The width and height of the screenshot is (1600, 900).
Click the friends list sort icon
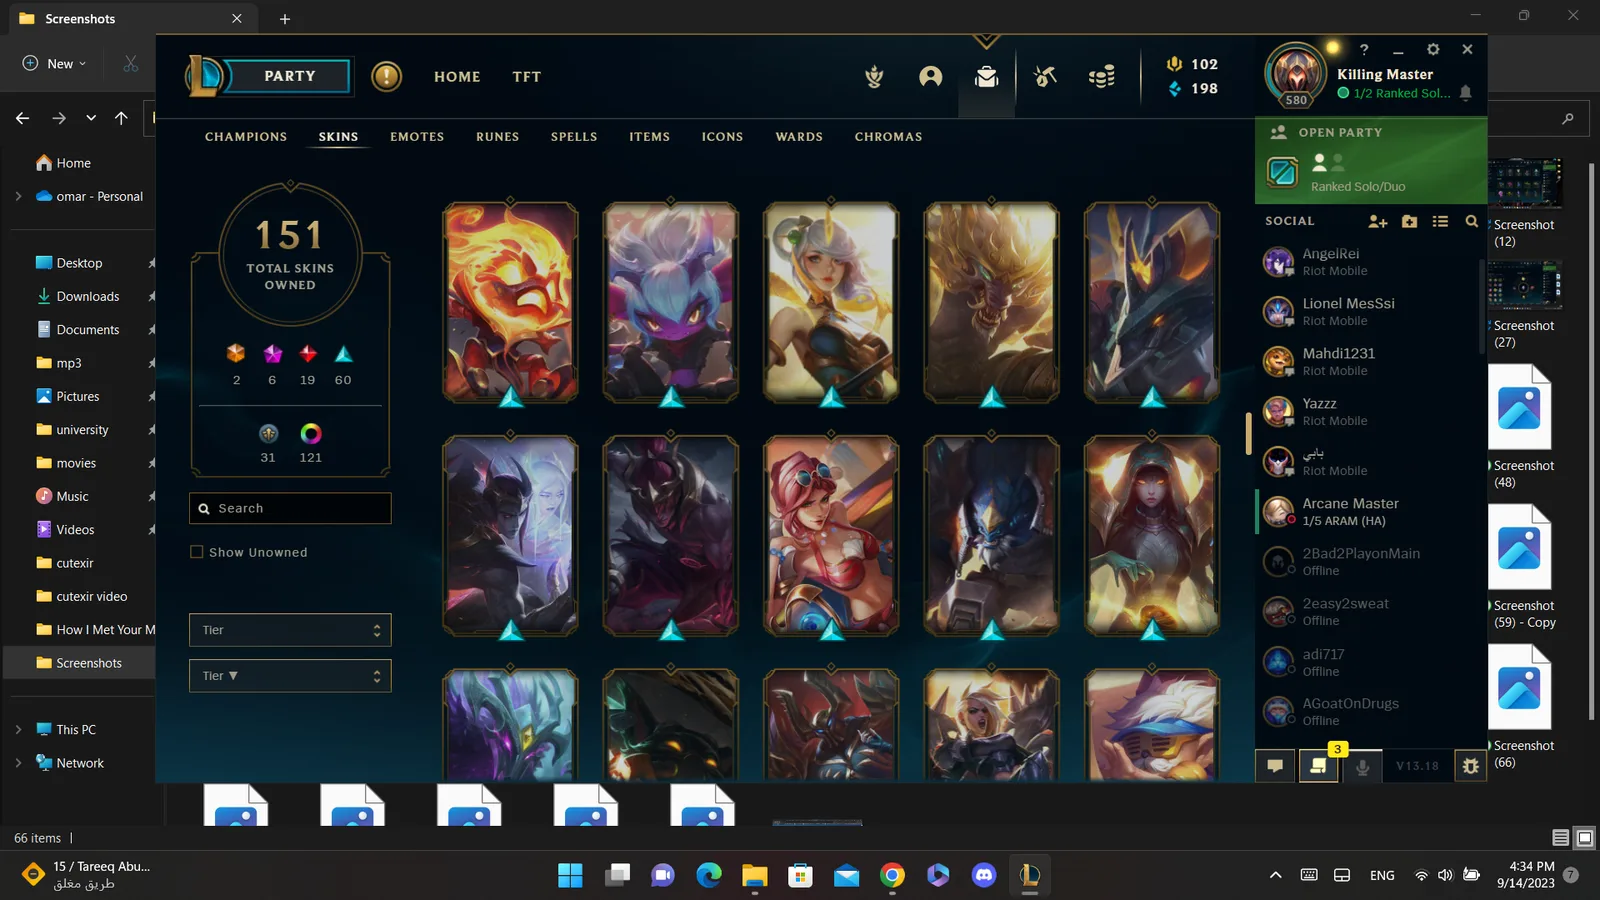1440,221
